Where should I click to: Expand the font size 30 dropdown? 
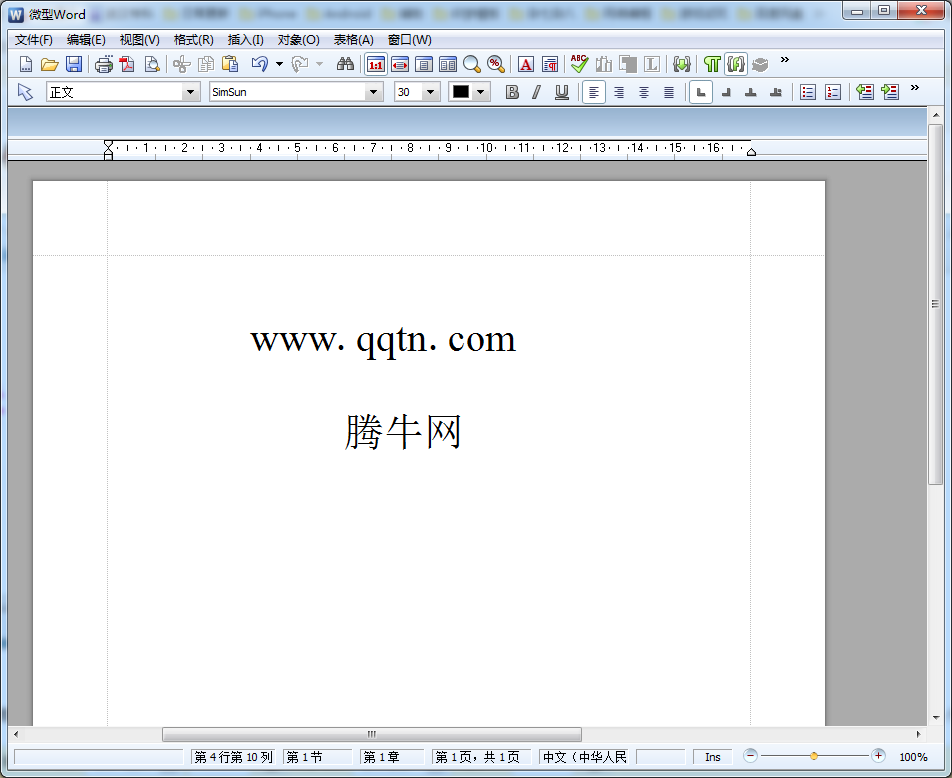coord(431,92)
